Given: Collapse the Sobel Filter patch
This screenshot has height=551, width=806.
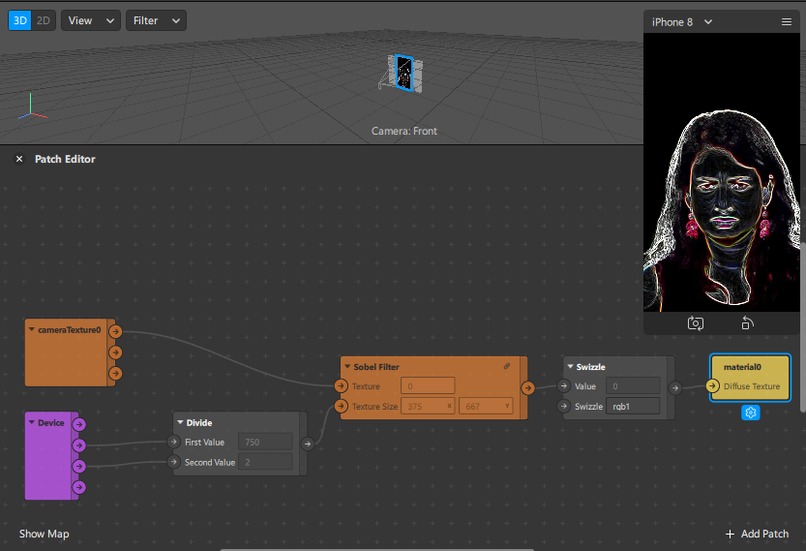Looking at the screenshot, I should 347,366.
